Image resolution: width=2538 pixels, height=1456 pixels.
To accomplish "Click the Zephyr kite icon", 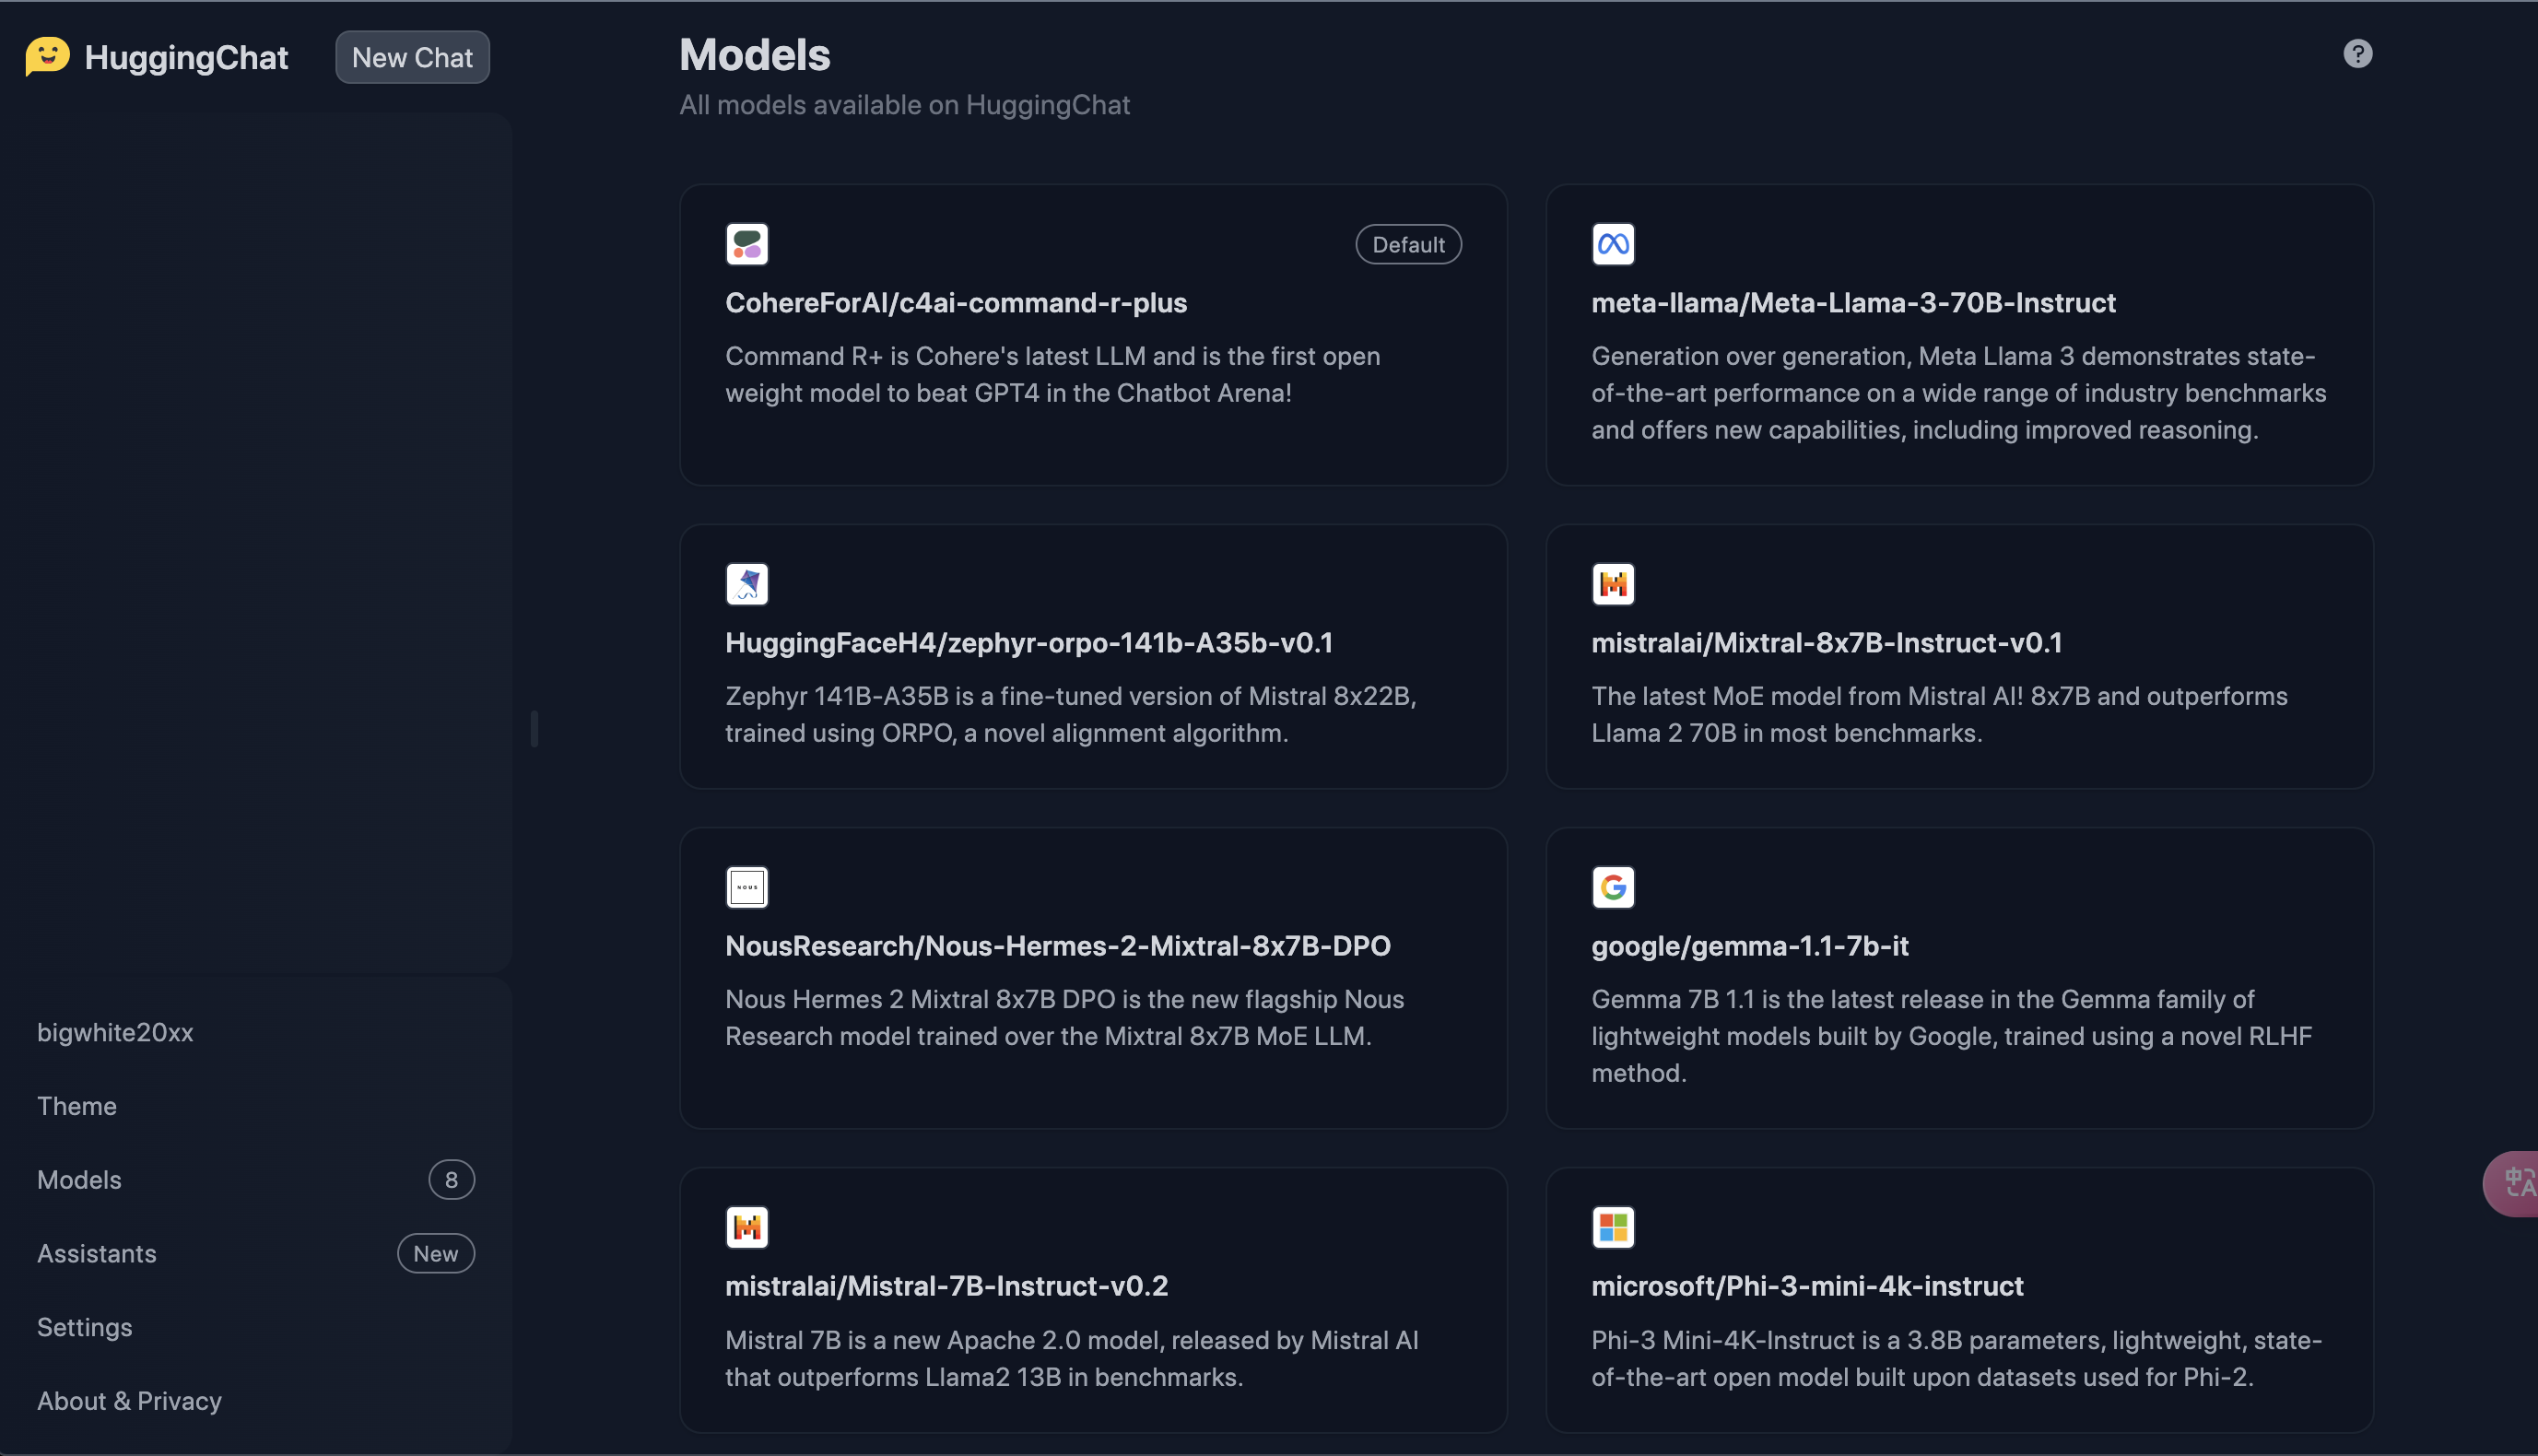I will (x=747, y=584).
